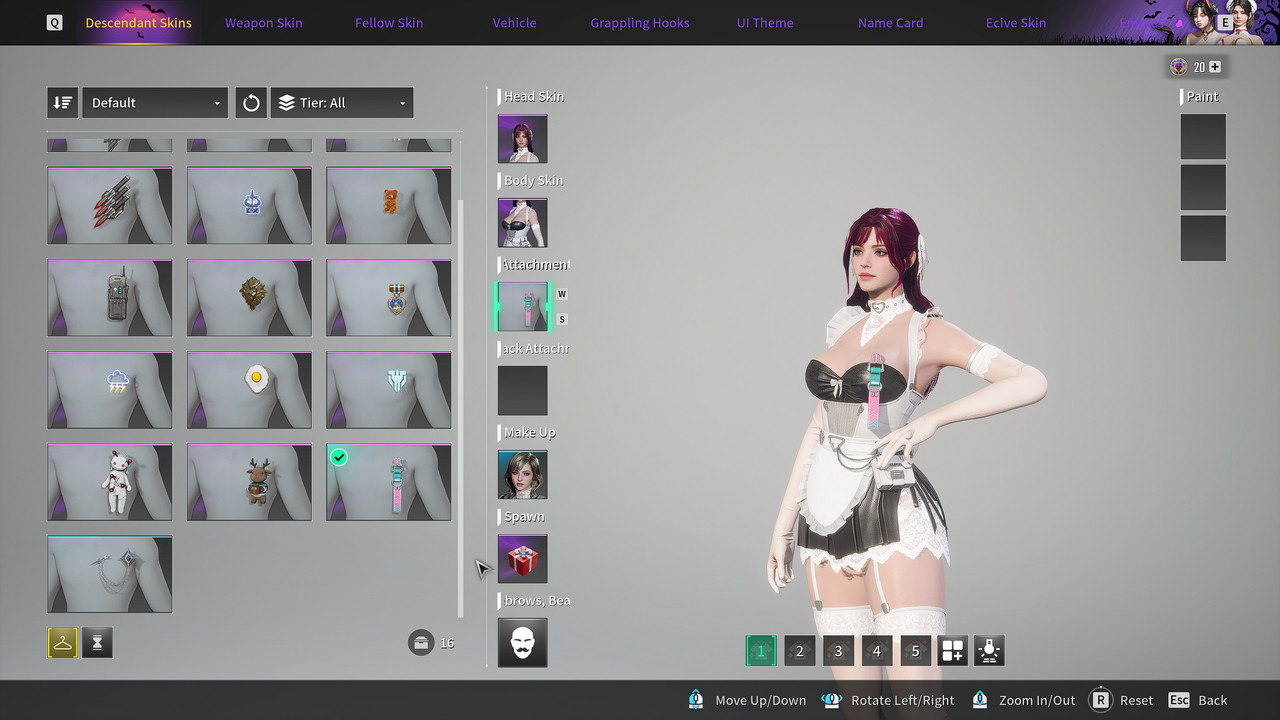Switch to the Descendant Skins tab
This screenshot has height=720, width=1280.
(x=139, y=22)
